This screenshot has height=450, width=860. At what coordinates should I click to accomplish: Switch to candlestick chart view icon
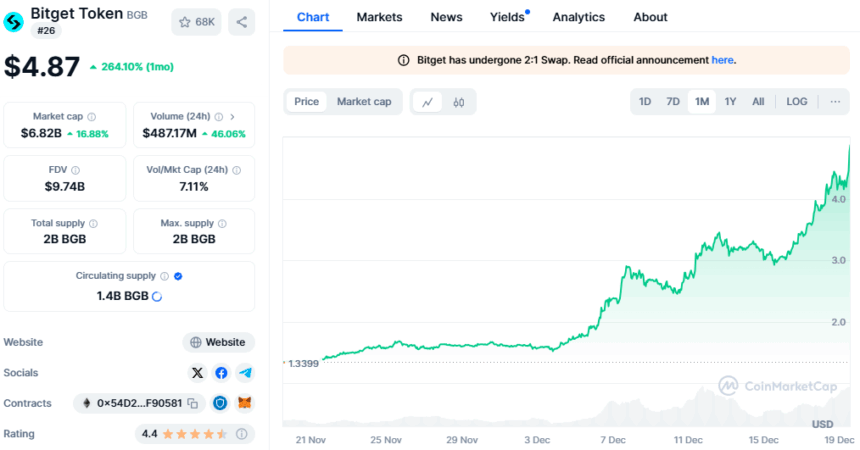(x=459, y=102)
